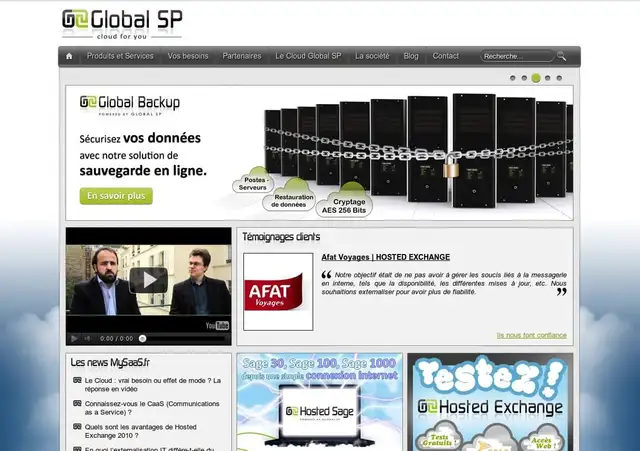Go to the home page via house icon
Image resolution: width=640 pixels, height=451 pixels.
[x=69, y=56]
